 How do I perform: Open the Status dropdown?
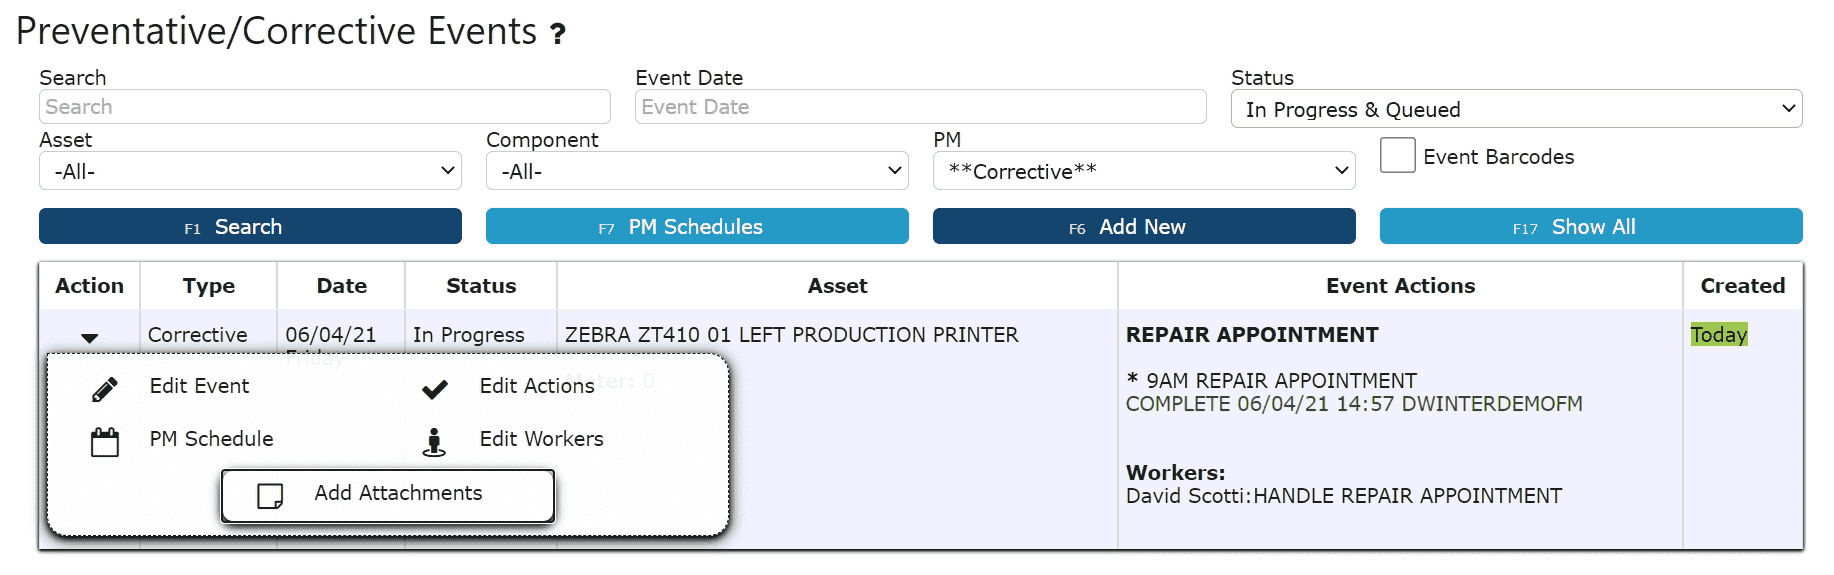[1516, 109]
